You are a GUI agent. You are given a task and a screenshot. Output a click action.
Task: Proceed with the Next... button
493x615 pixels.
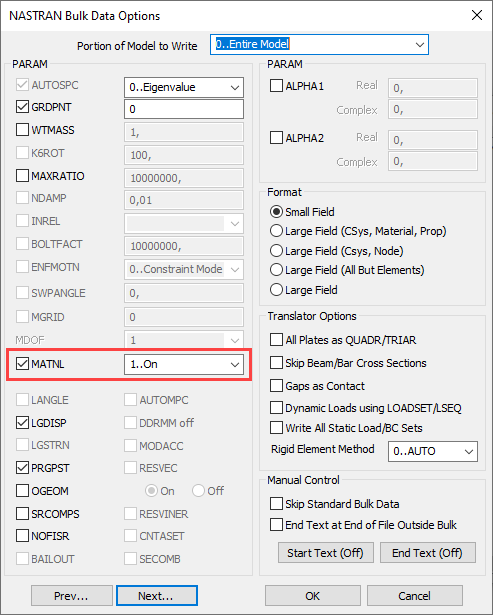(156, 596)
